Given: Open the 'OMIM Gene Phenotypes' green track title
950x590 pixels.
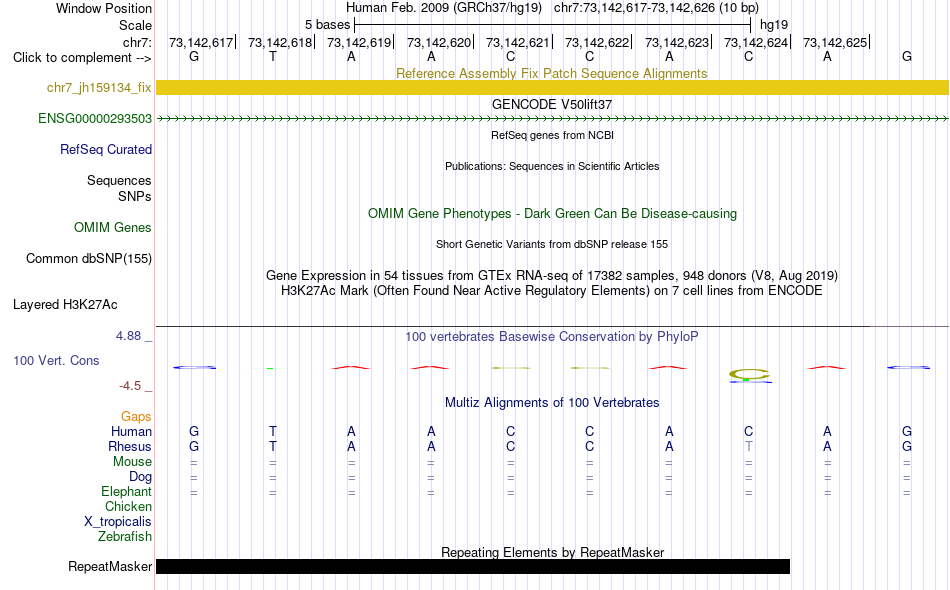Looking at the screenshot, I should (x=552, y=213).
